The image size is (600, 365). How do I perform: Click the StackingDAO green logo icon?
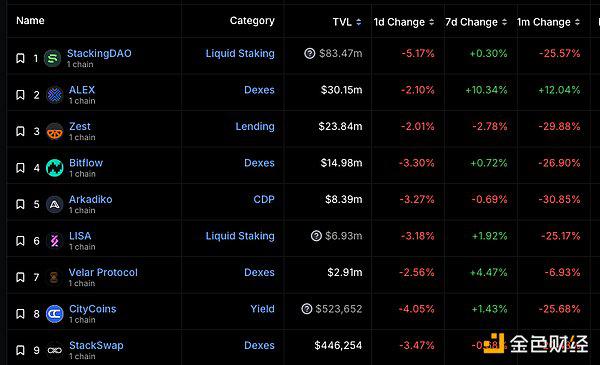(x=52, y=59)
